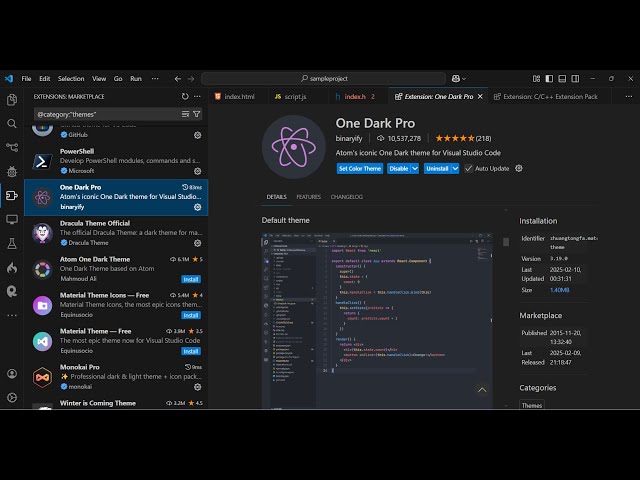Open the Selection menu

coord(71,79)
